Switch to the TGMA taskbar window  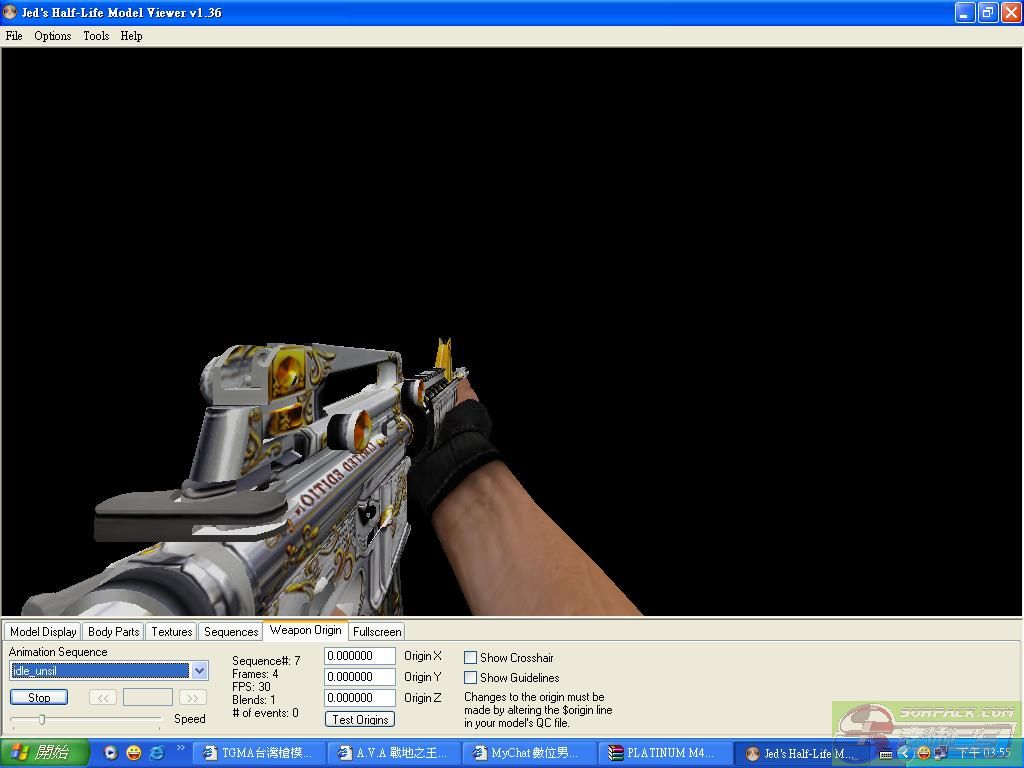(259, 753)
